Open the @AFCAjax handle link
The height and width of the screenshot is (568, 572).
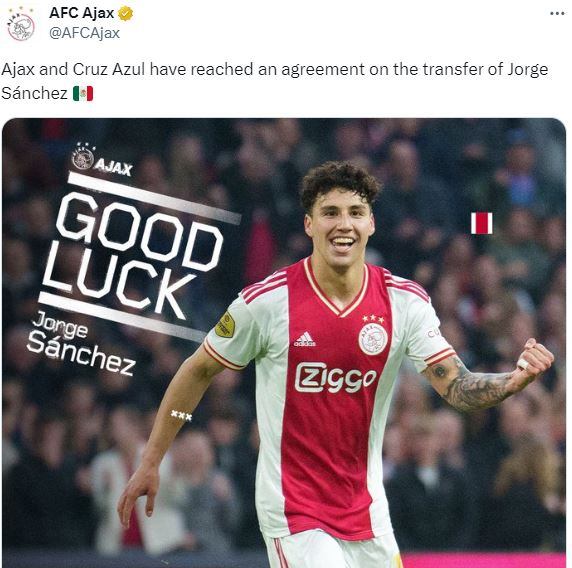[84, 33]
